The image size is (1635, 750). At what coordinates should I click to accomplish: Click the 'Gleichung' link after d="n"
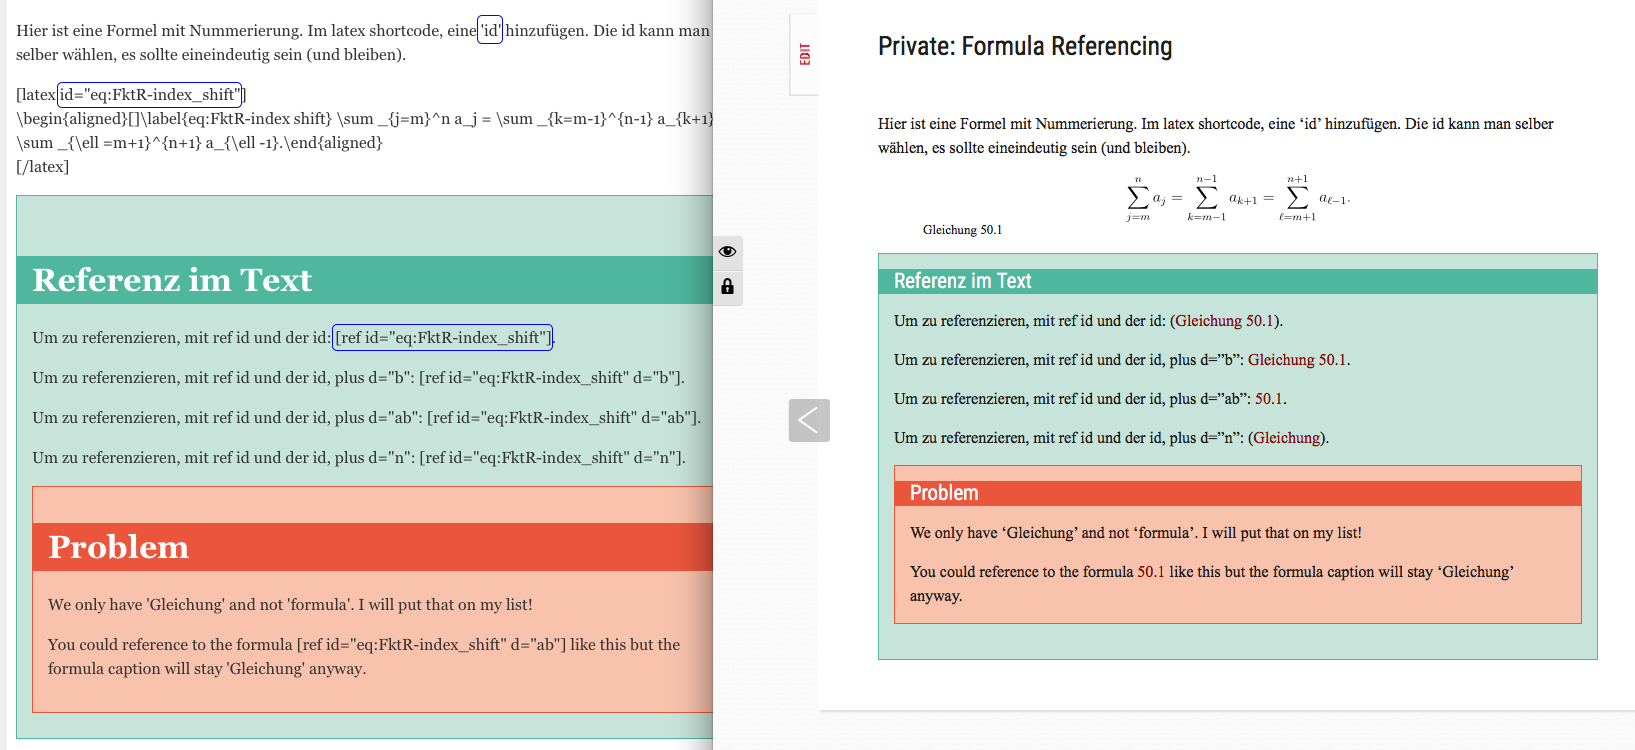[1287, 438]
